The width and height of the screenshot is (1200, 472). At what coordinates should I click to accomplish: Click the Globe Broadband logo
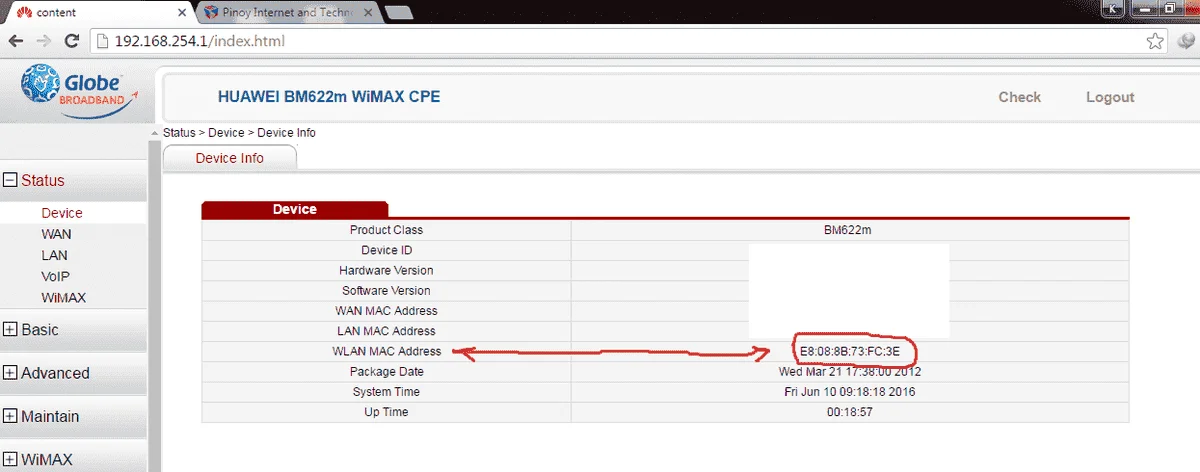click(77, 93)
